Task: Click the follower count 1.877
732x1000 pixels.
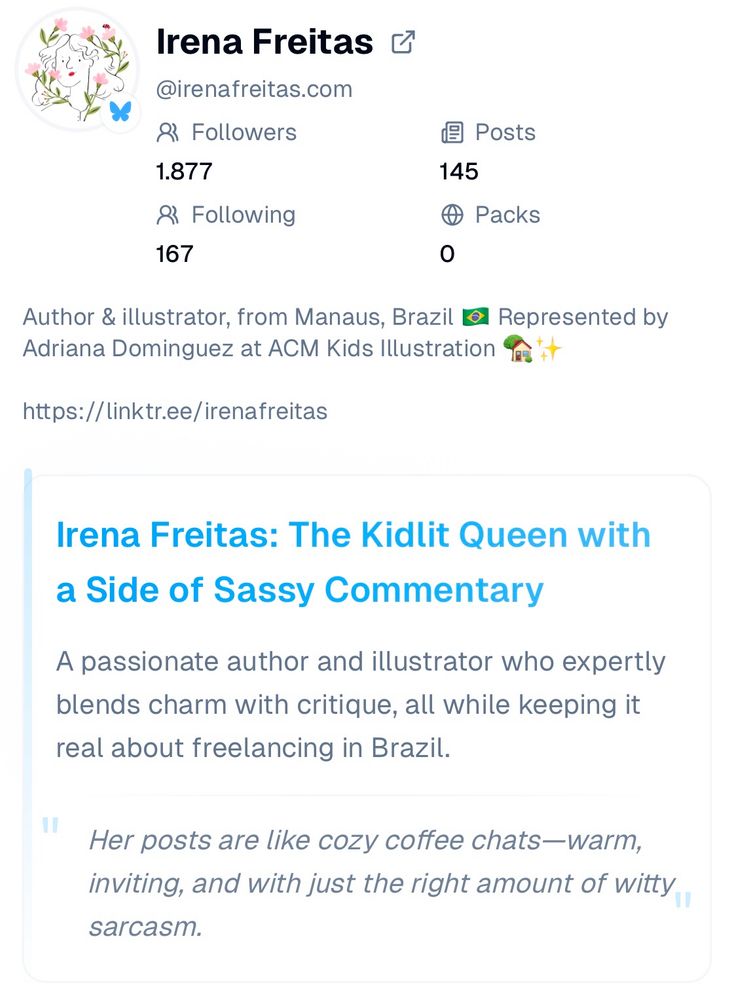Action: (184, 171)
